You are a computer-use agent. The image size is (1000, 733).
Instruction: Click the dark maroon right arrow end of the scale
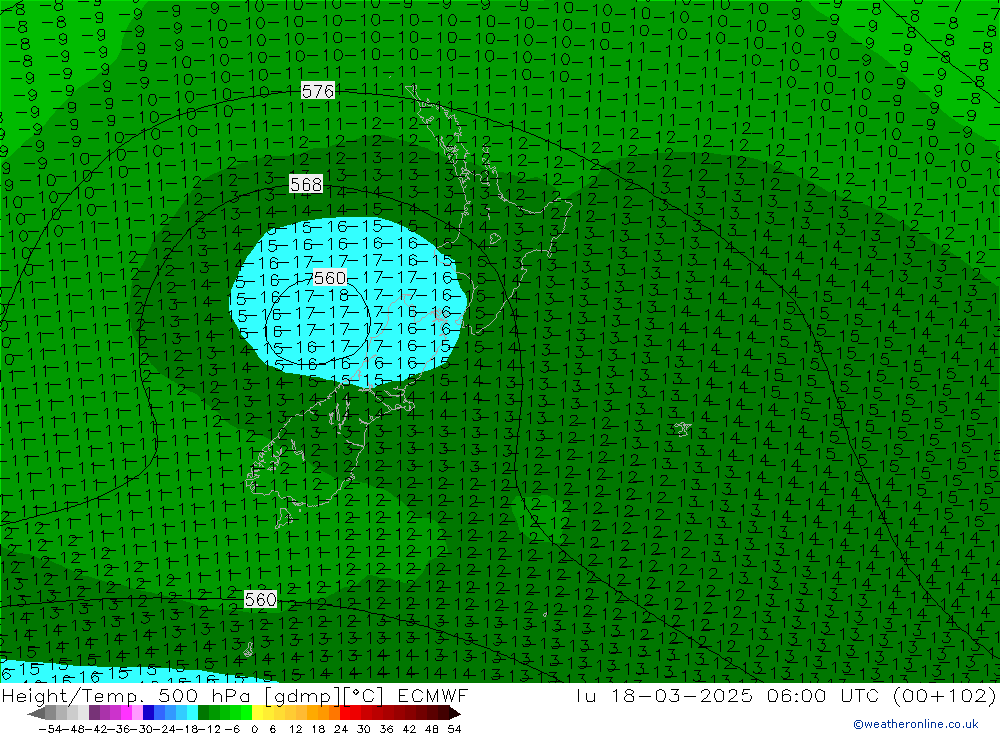(x=455, y=713)
